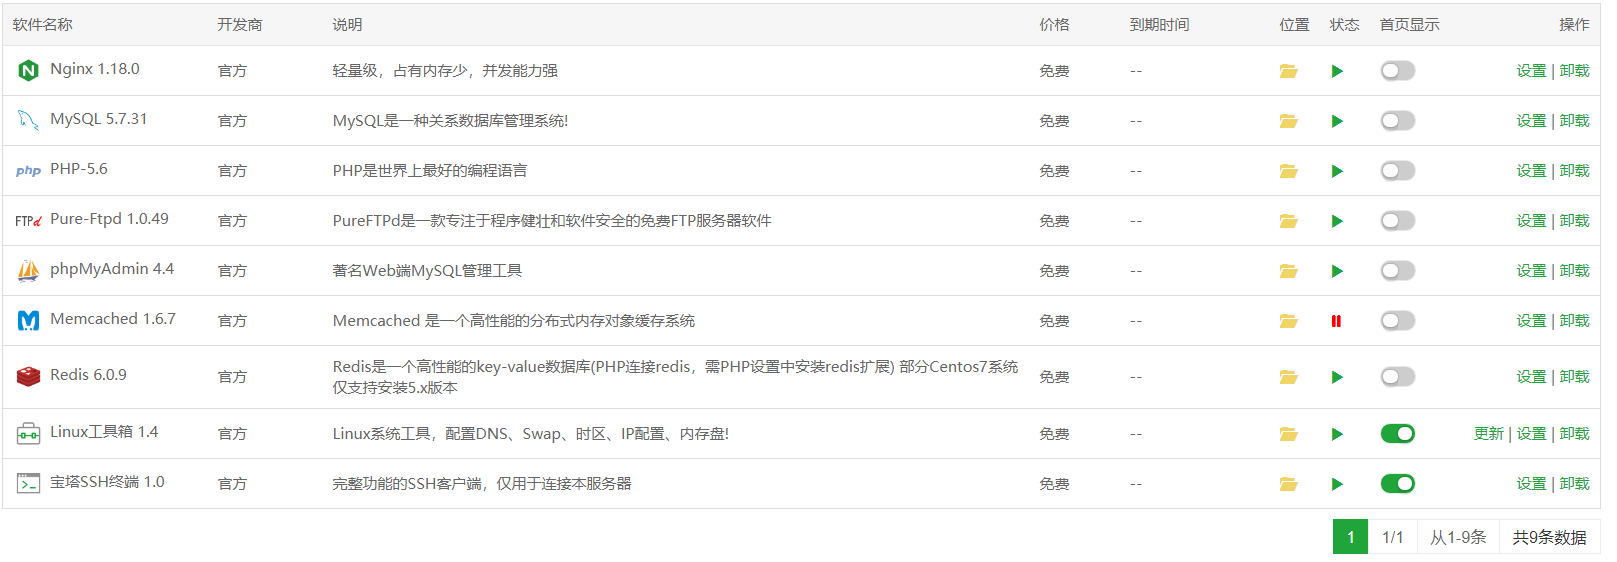The height and width of the screenshot is (562, 1617).
Task: Open the Pure-Ftpd folder location
Action: (1288, 221)
